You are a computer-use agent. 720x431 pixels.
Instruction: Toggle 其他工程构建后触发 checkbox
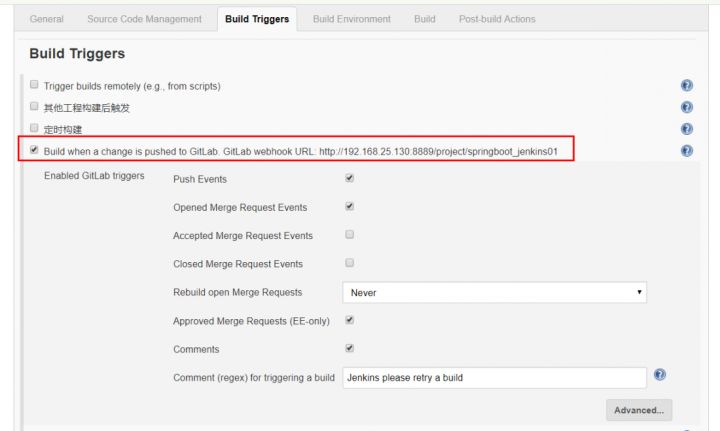(x=34, y=106)
